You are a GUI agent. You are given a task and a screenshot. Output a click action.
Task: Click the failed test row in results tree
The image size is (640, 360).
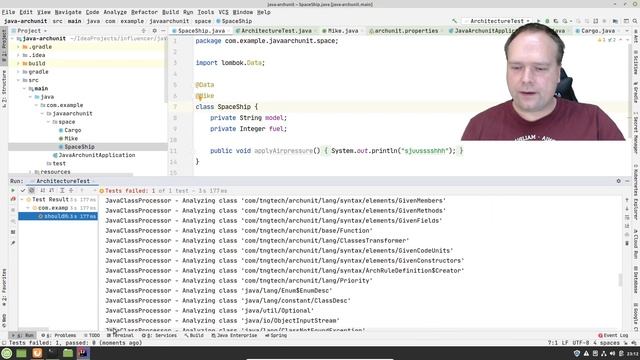58,216
